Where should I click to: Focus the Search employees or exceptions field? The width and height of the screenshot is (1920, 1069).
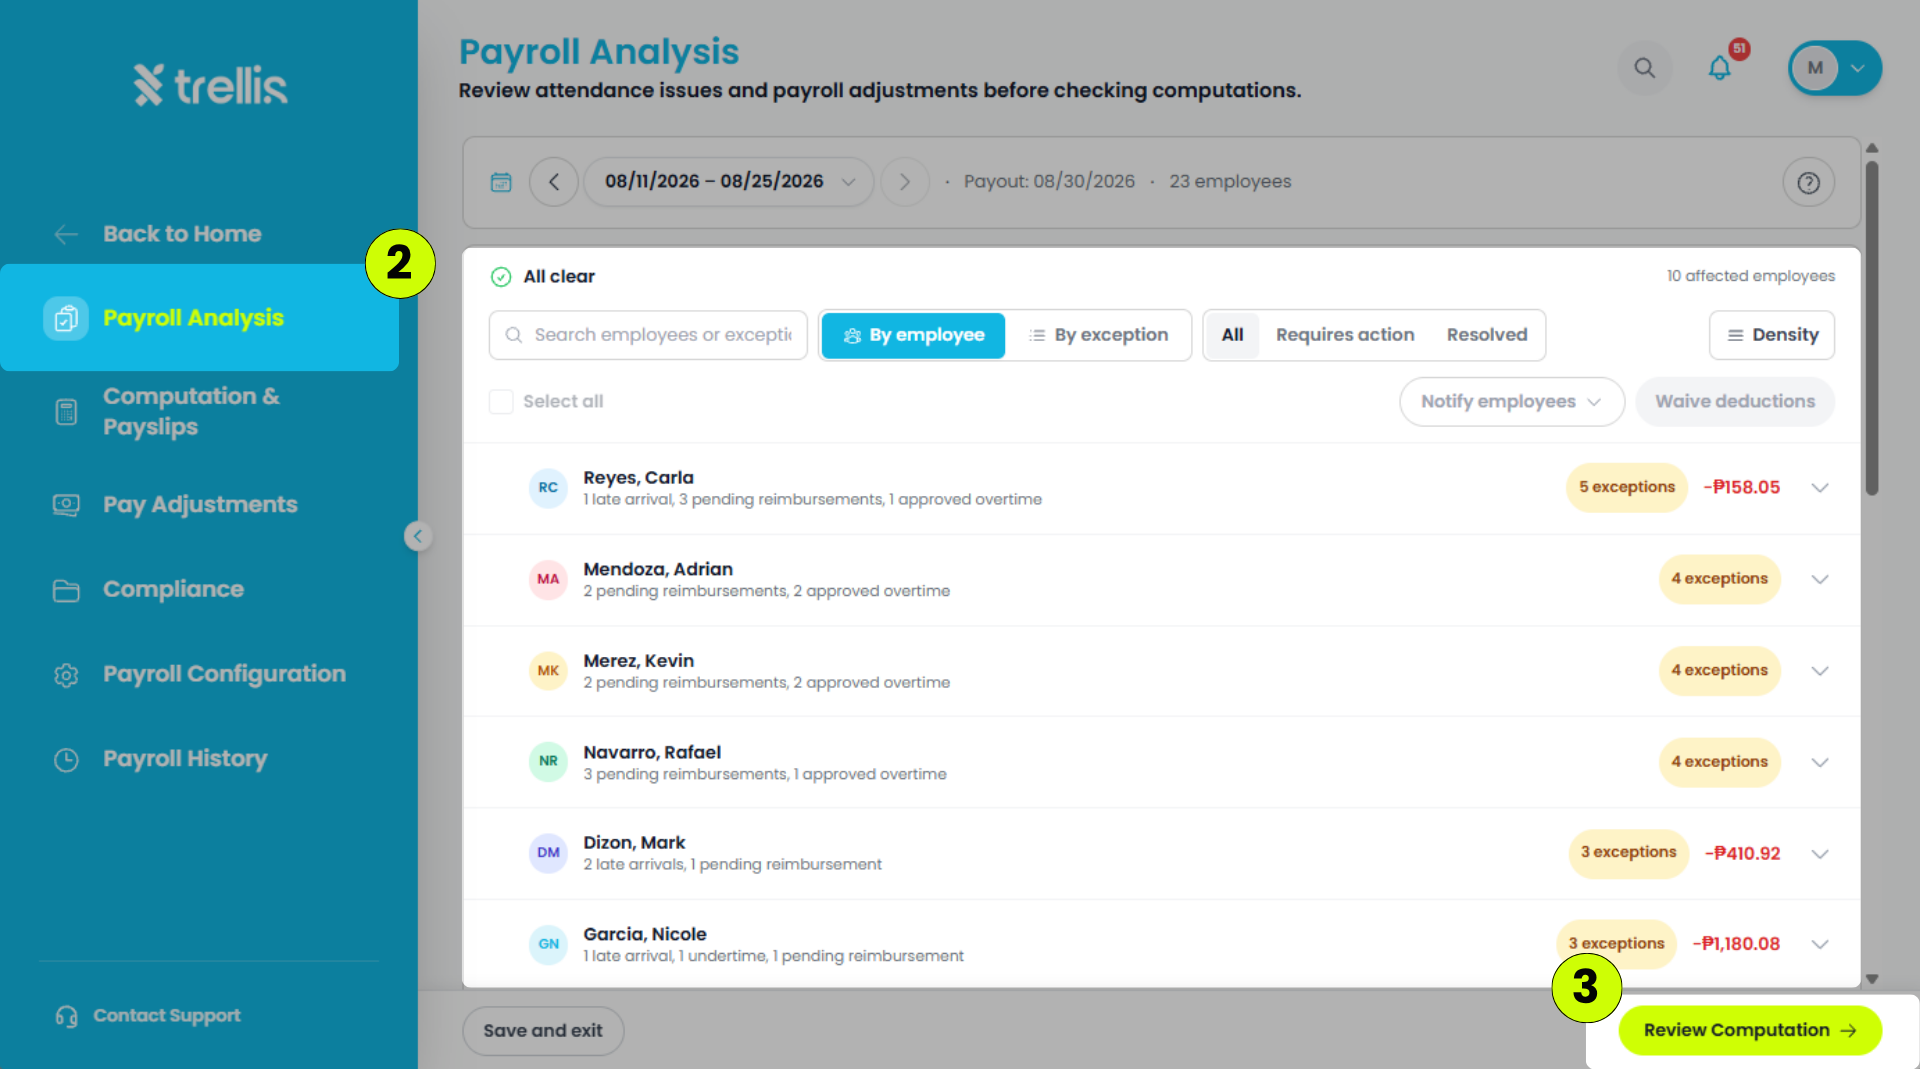click(x=648, y=335)
